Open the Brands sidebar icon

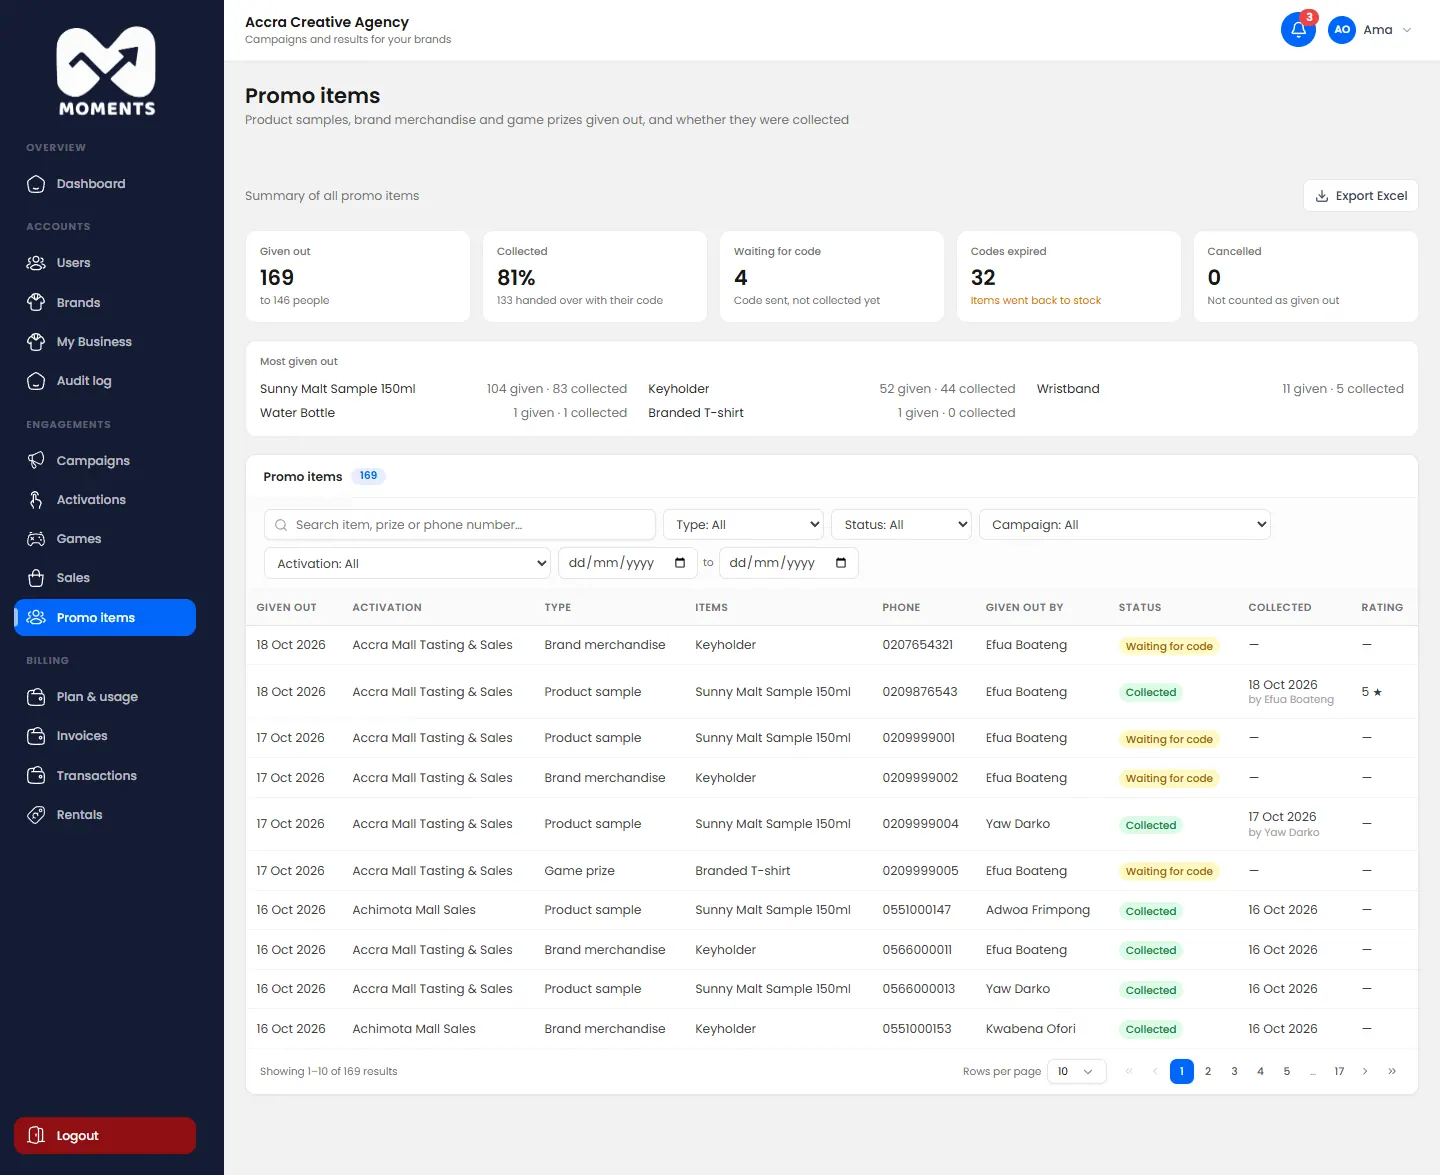(x=36, y=302)
